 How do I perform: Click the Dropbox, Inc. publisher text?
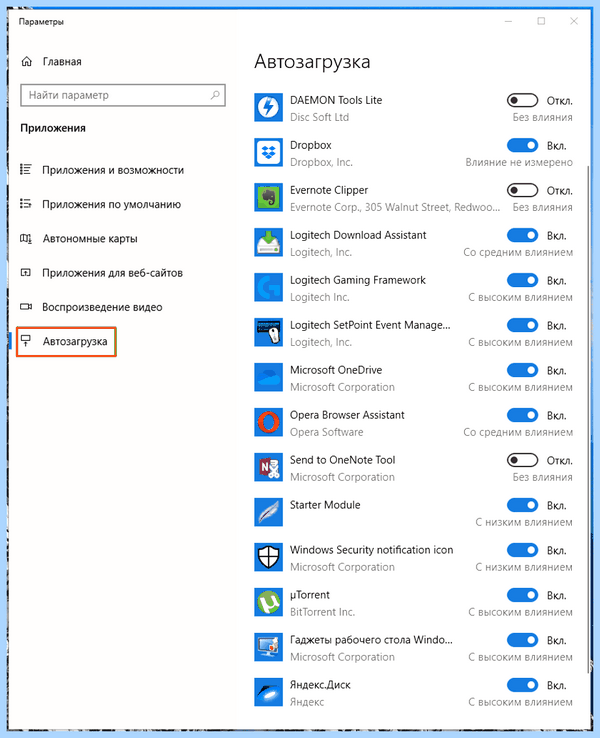tap(321, 162)
